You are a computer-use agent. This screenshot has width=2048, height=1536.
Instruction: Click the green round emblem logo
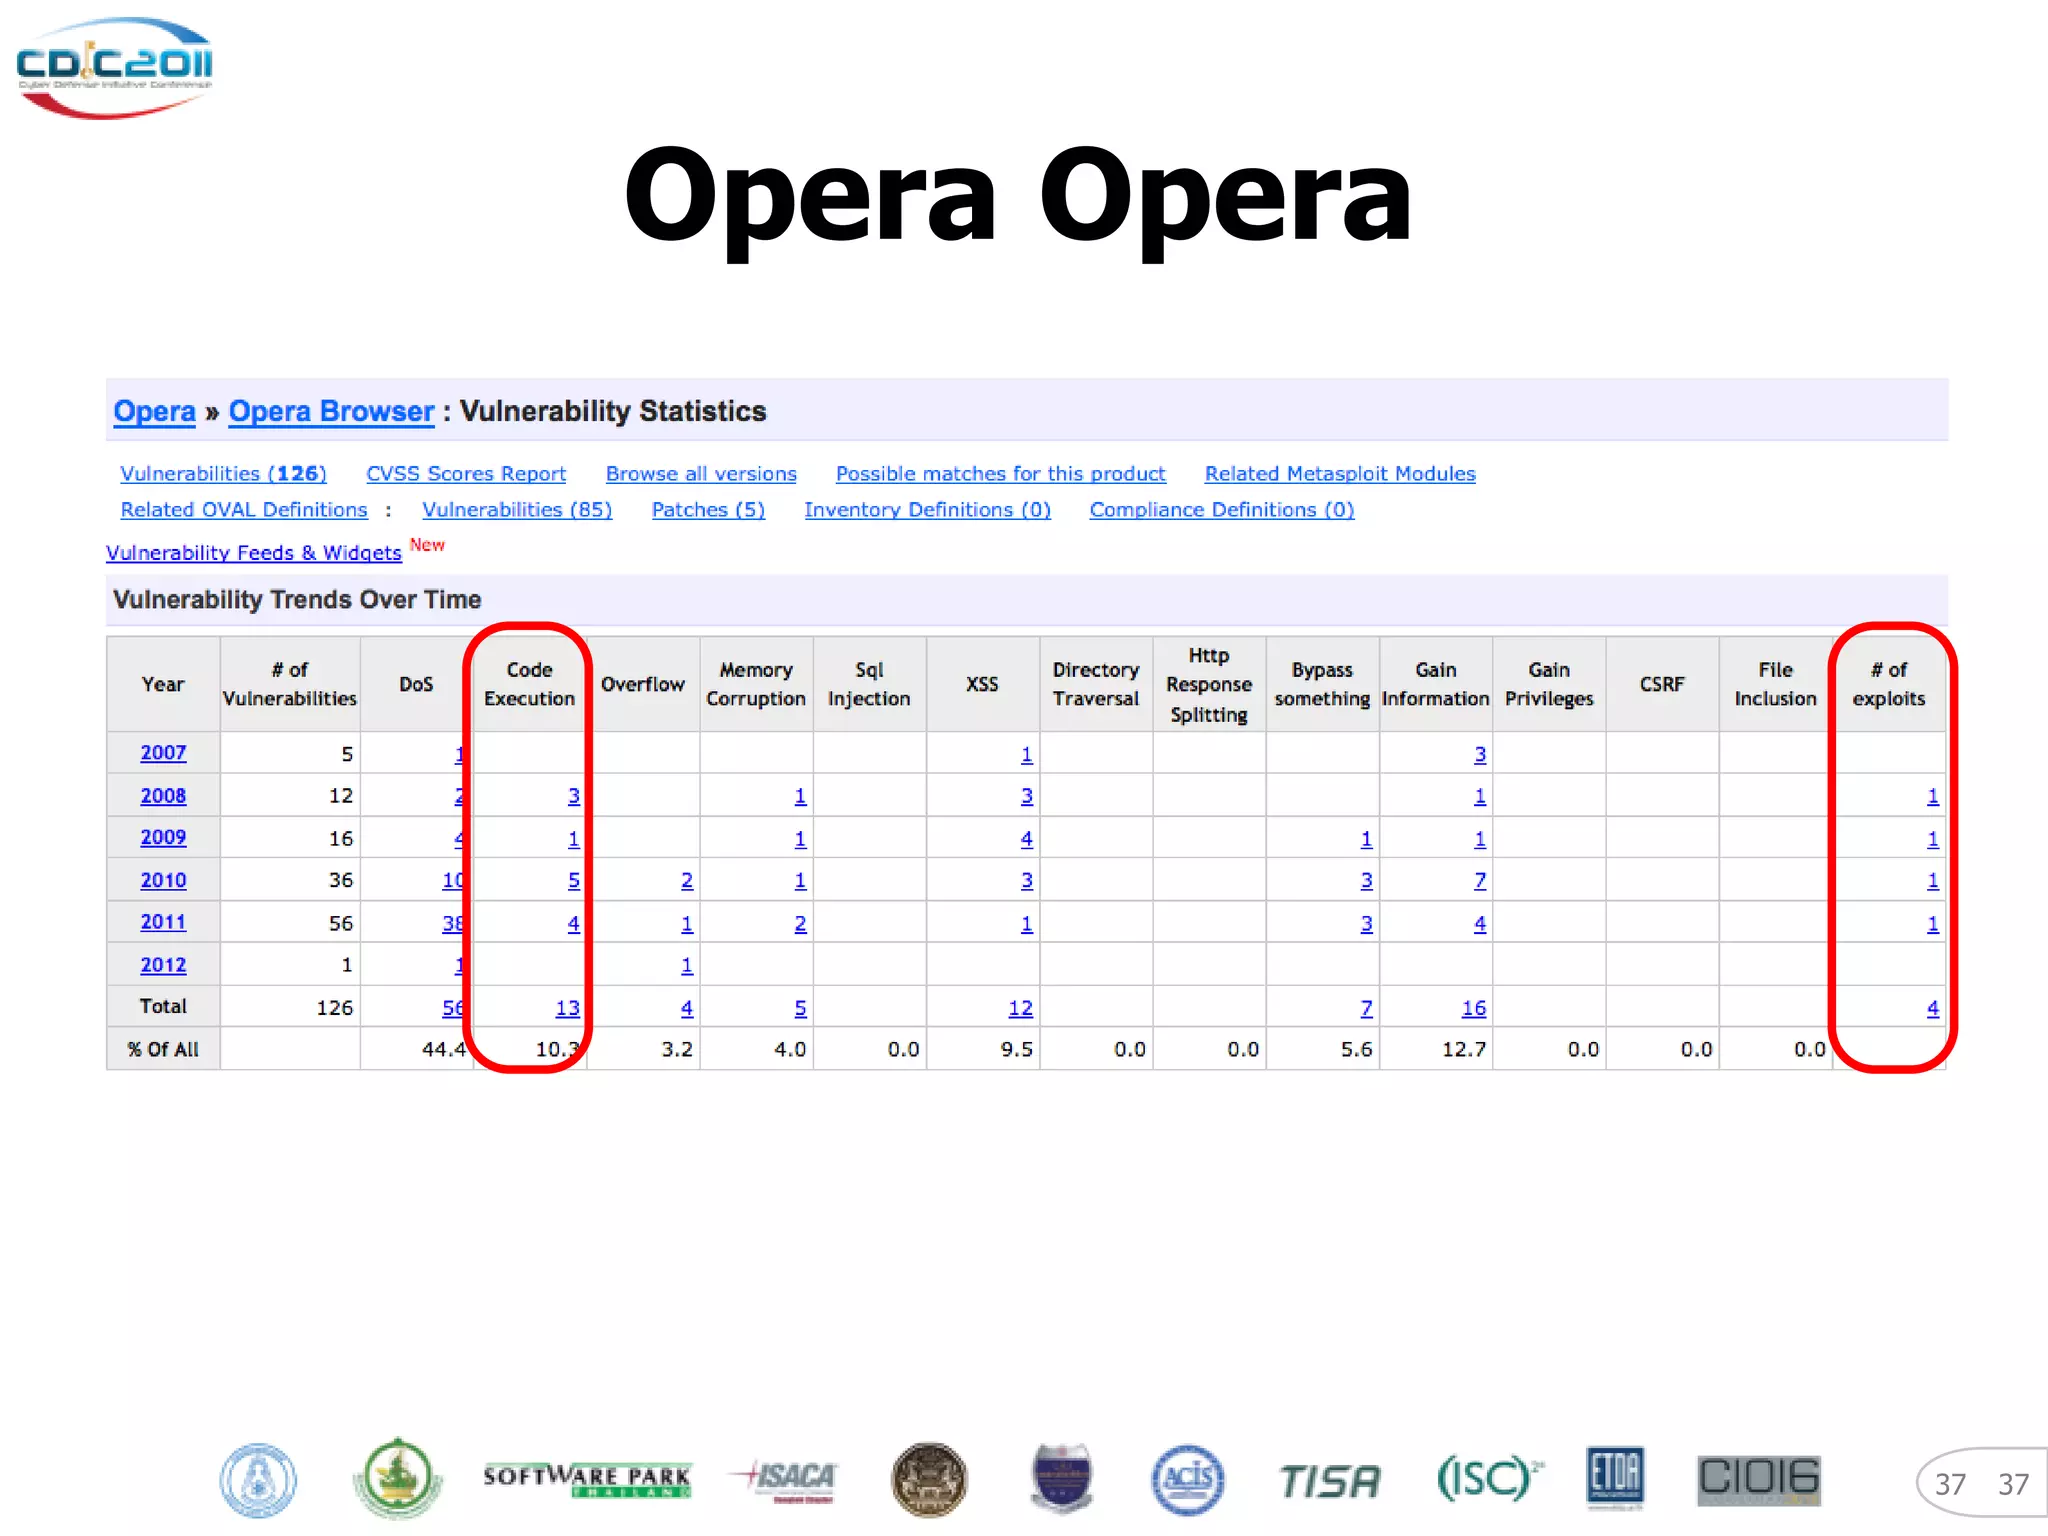click(x=397, y=1478)
